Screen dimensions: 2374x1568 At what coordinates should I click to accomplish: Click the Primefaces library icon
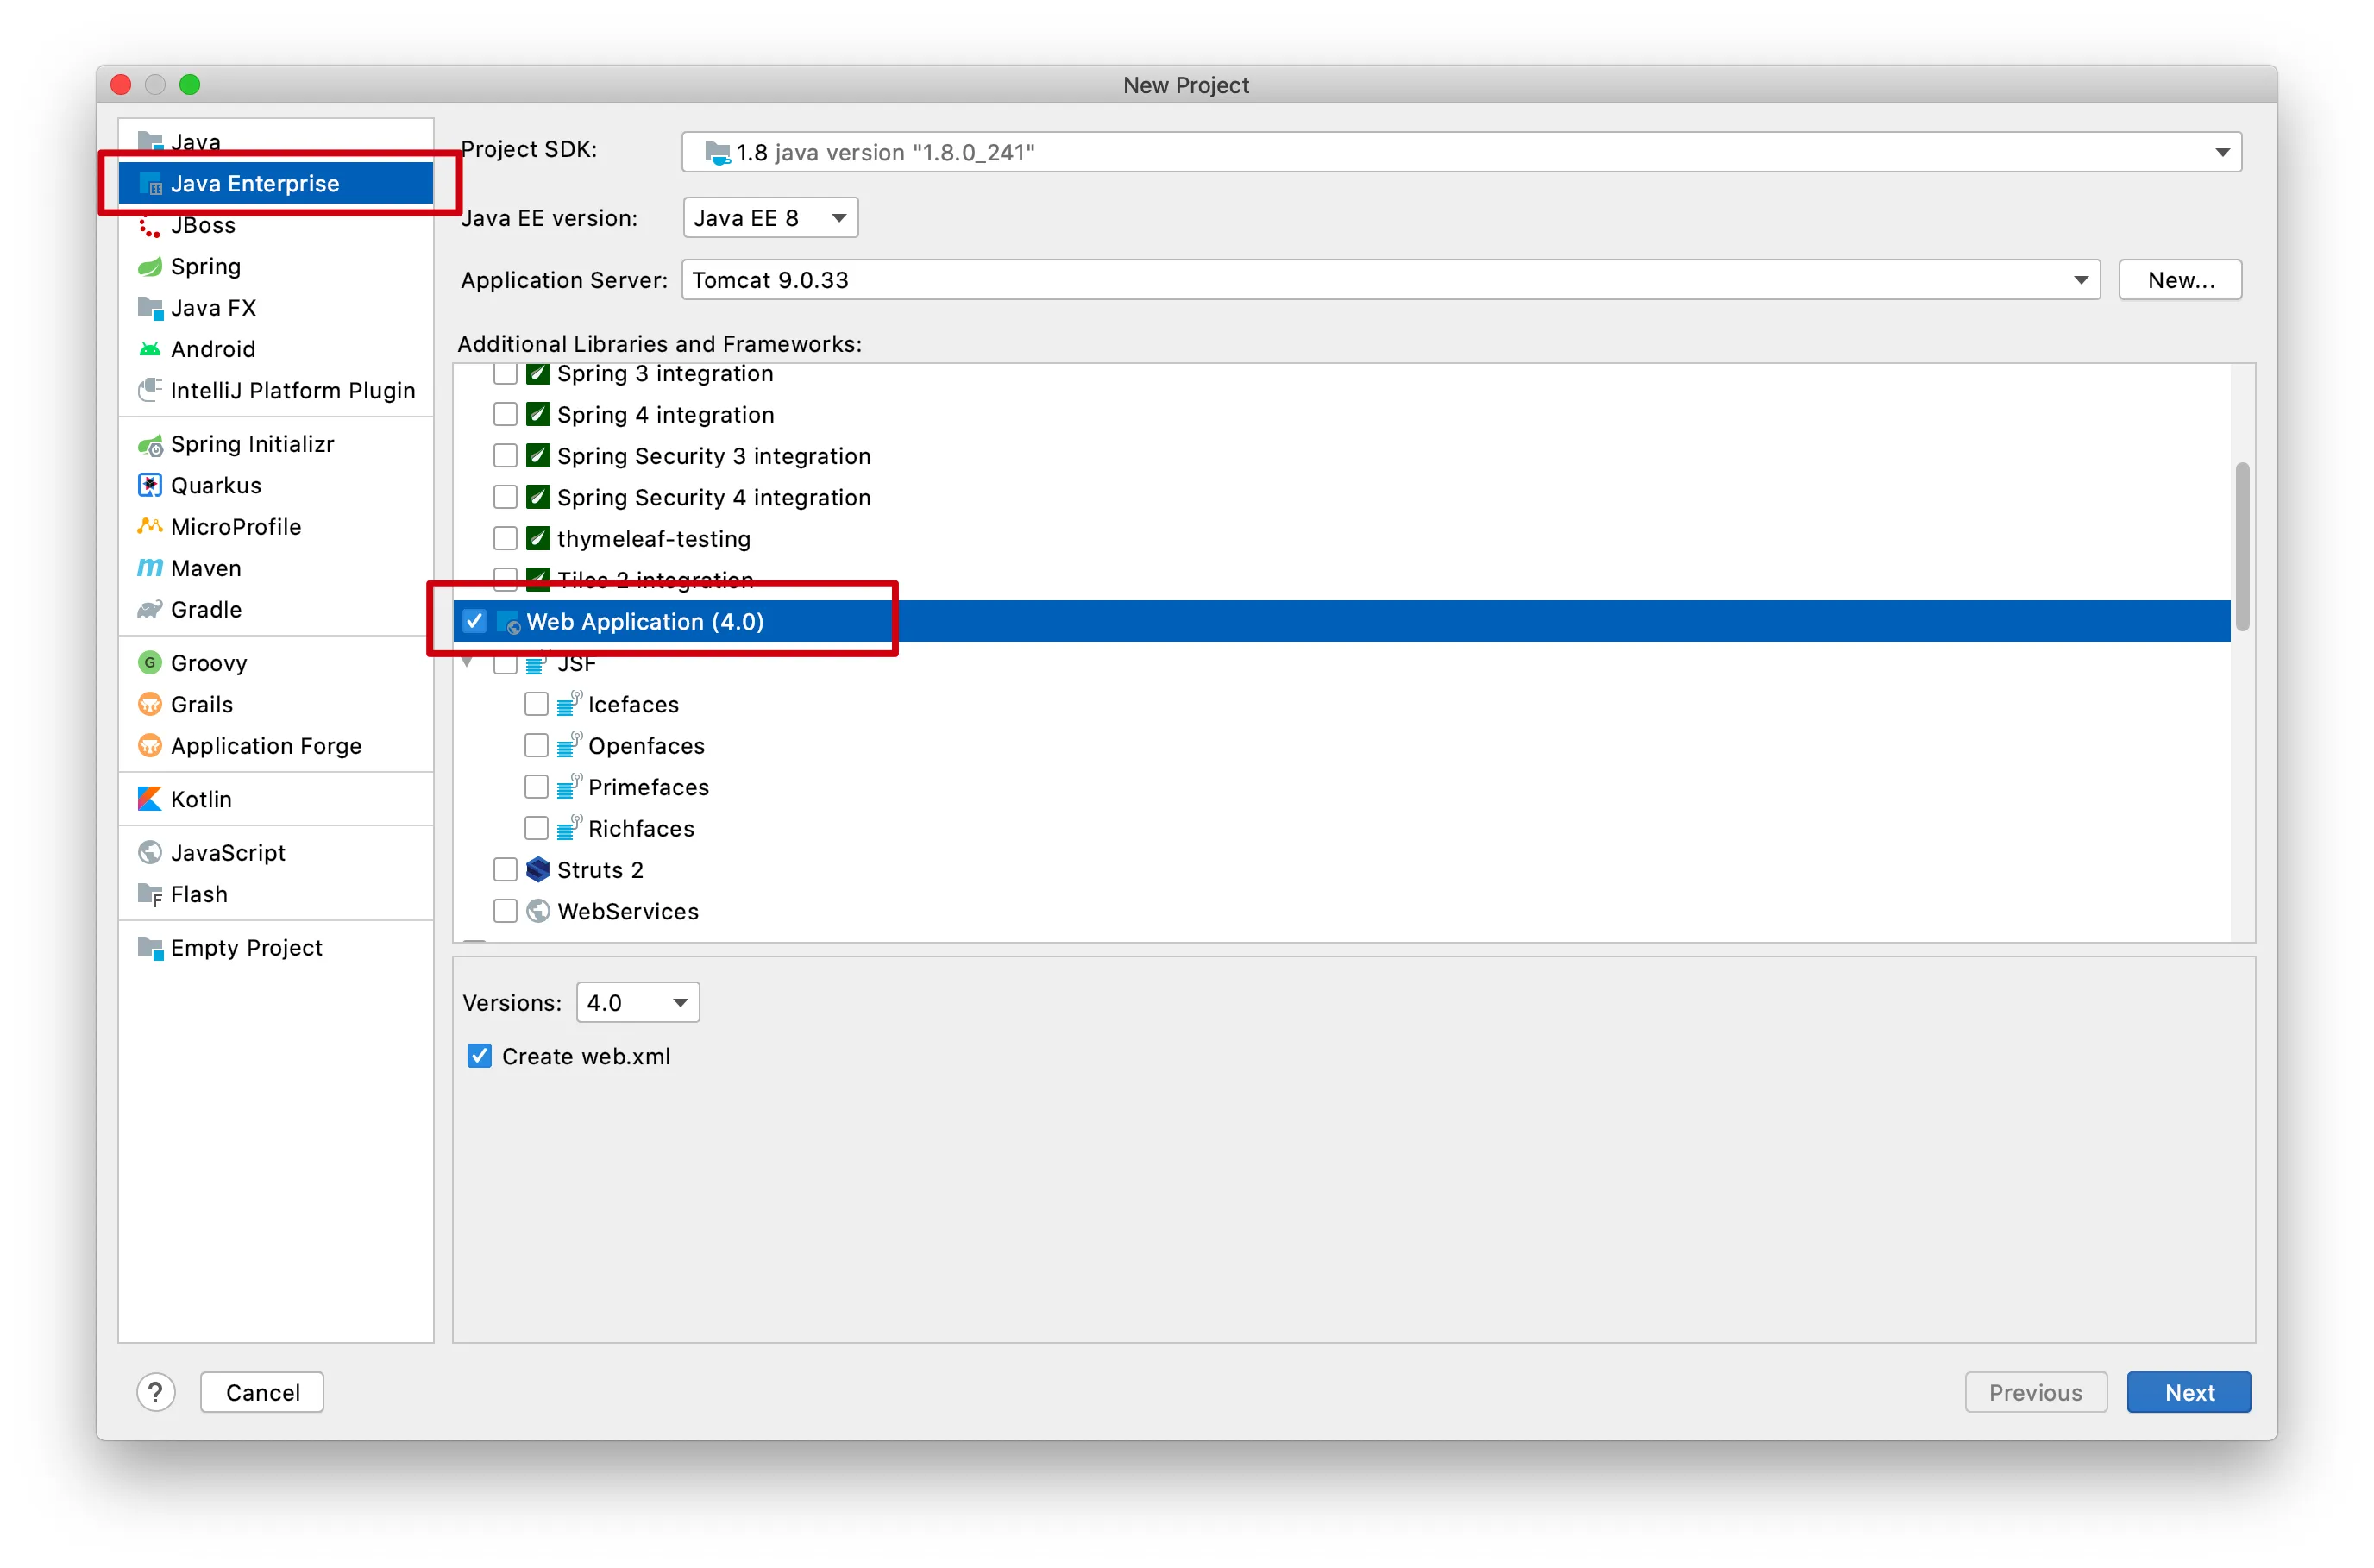pyautogui.click(x=569, y=787)
